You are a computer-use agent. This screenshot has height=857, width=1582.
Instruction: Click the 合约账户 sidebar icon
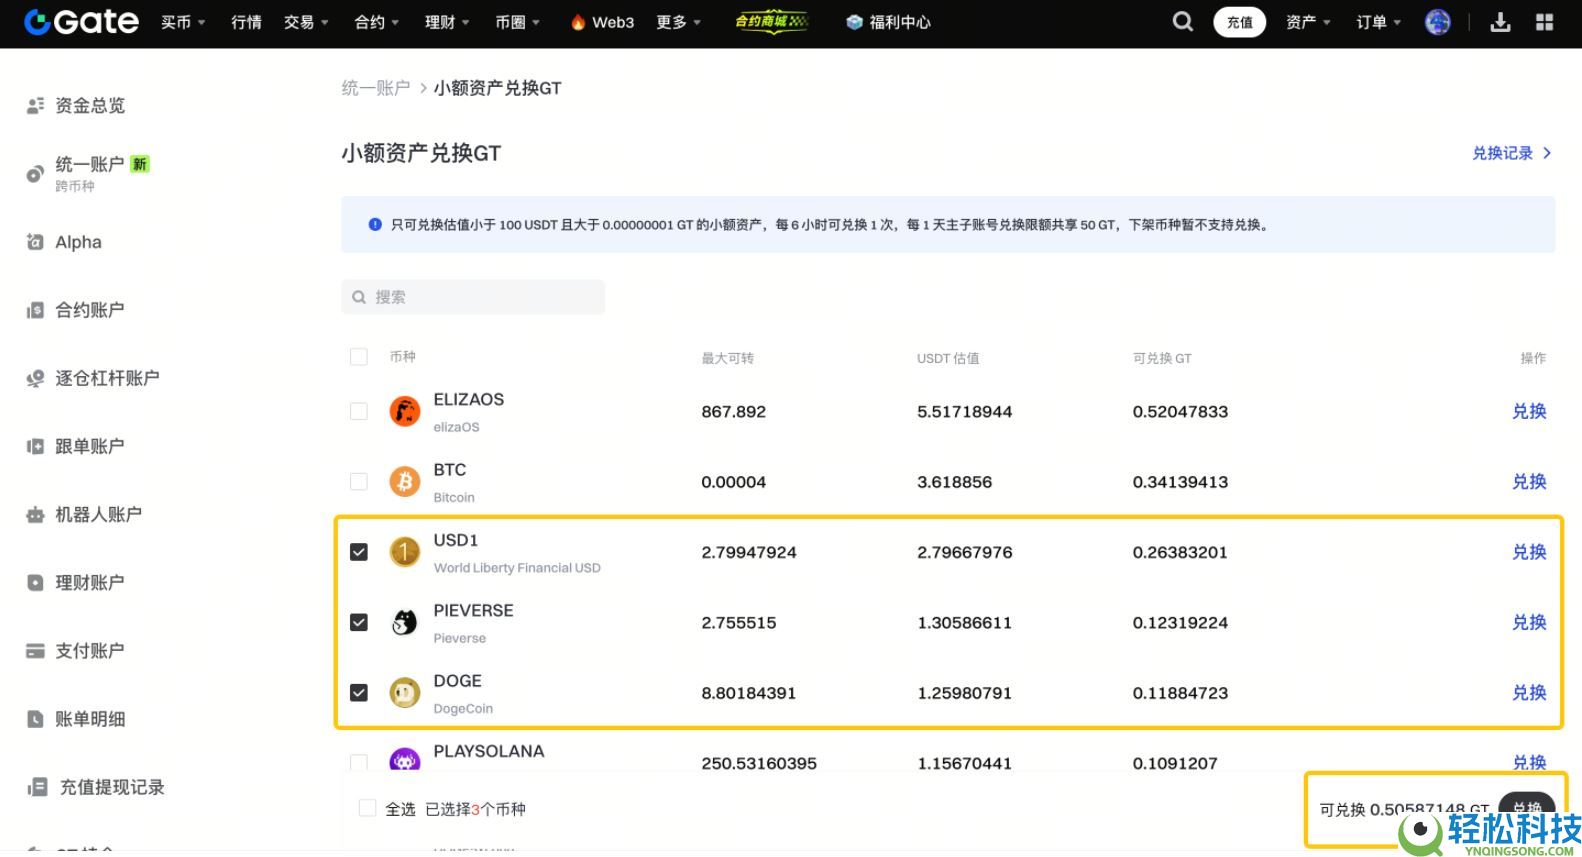click(35, 310)
